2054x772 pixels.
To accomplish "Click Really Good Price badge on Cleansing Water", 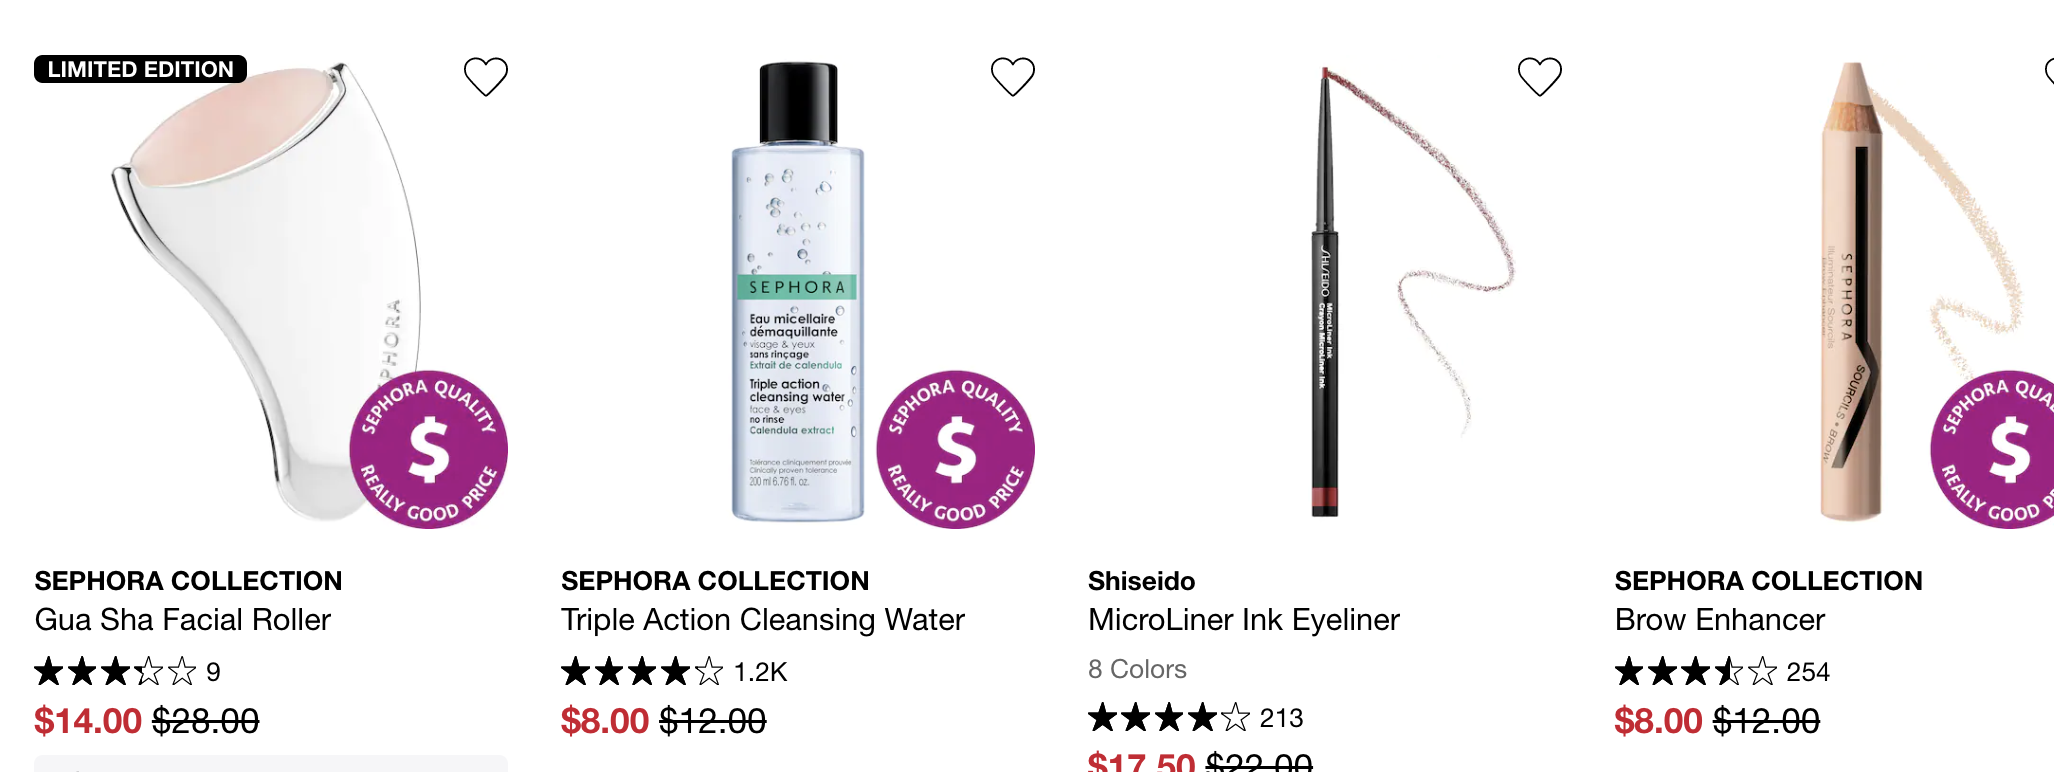I will click(955, 449).
